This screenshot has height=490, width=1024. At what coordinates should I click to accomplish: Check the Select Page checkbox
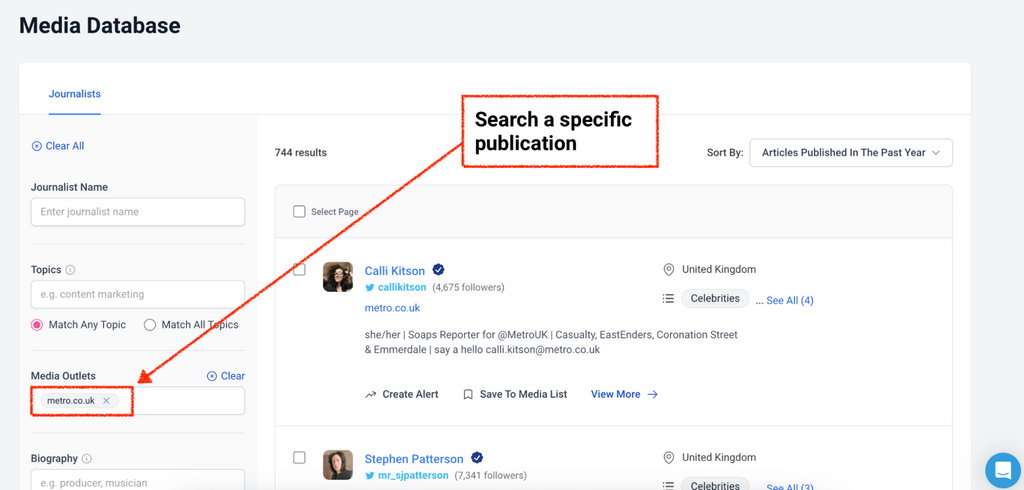[299, 212]
